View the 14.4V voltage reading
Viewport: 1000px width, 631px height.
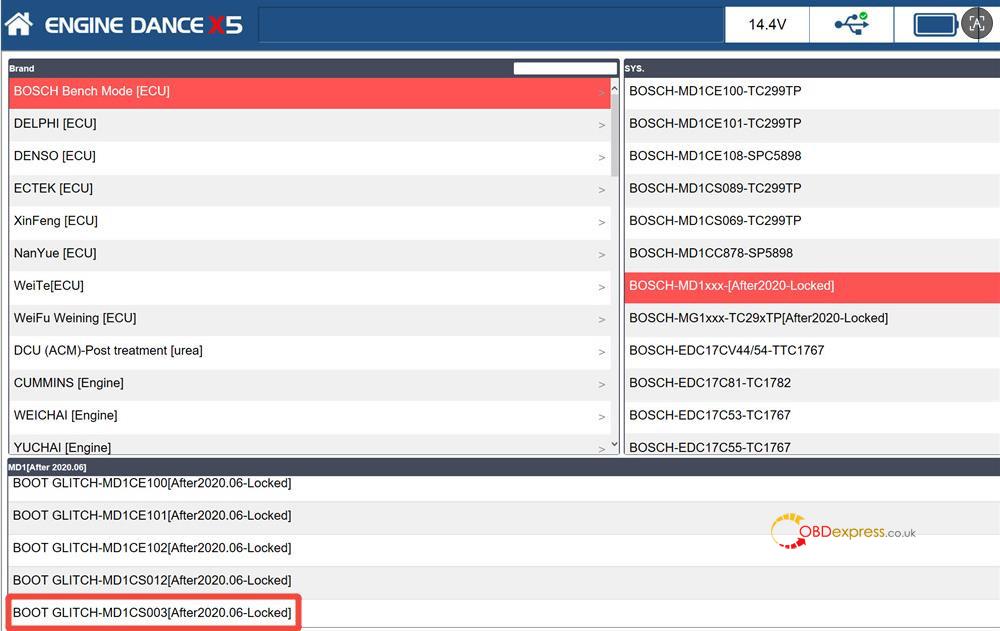767,24
